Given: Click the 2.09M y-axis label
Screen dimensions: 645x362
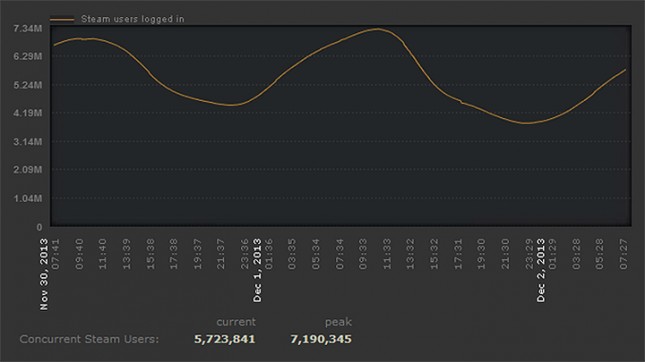Looking at the screenshot, I should [28, 169].
